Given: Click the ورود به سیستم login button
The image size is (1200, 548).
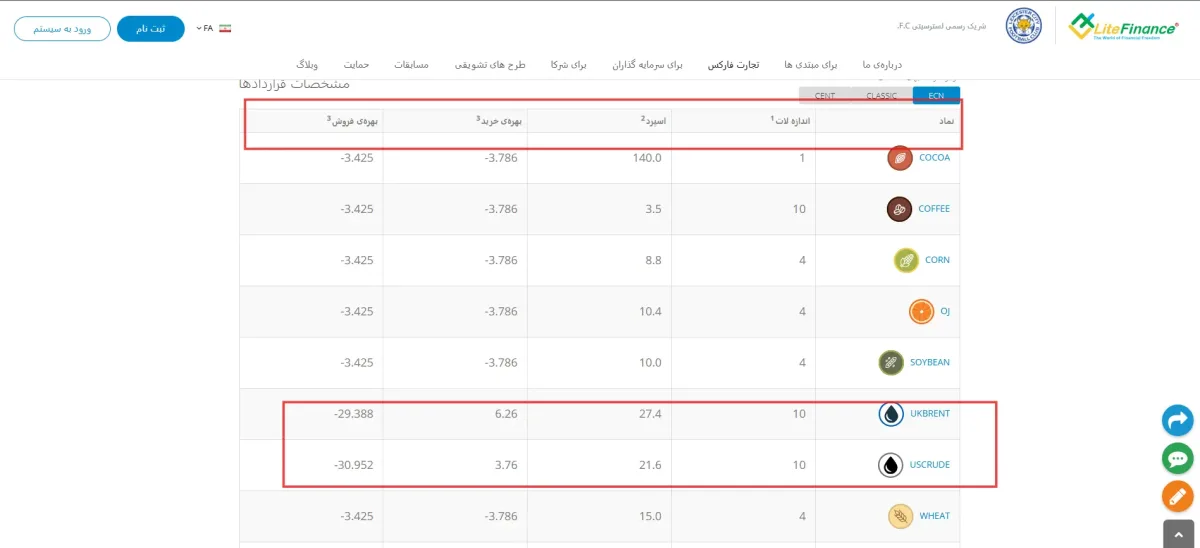Looking at the screenshot, I should click(x=62, y=28).
